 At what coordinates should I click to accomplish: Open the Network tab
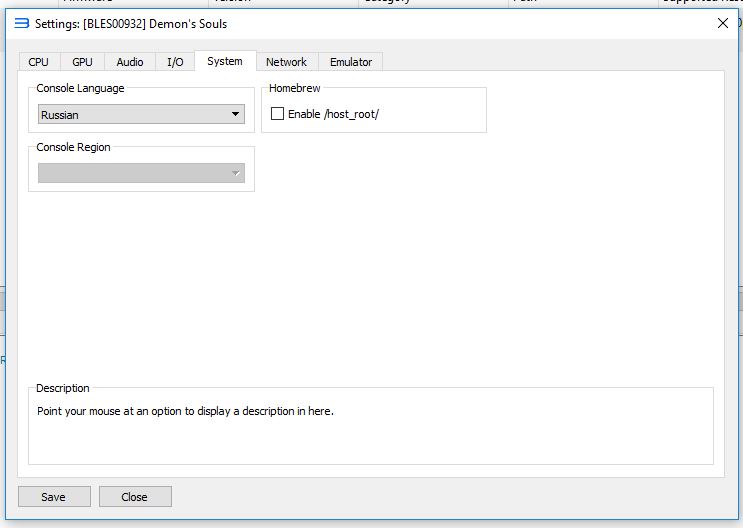(286, 62)
